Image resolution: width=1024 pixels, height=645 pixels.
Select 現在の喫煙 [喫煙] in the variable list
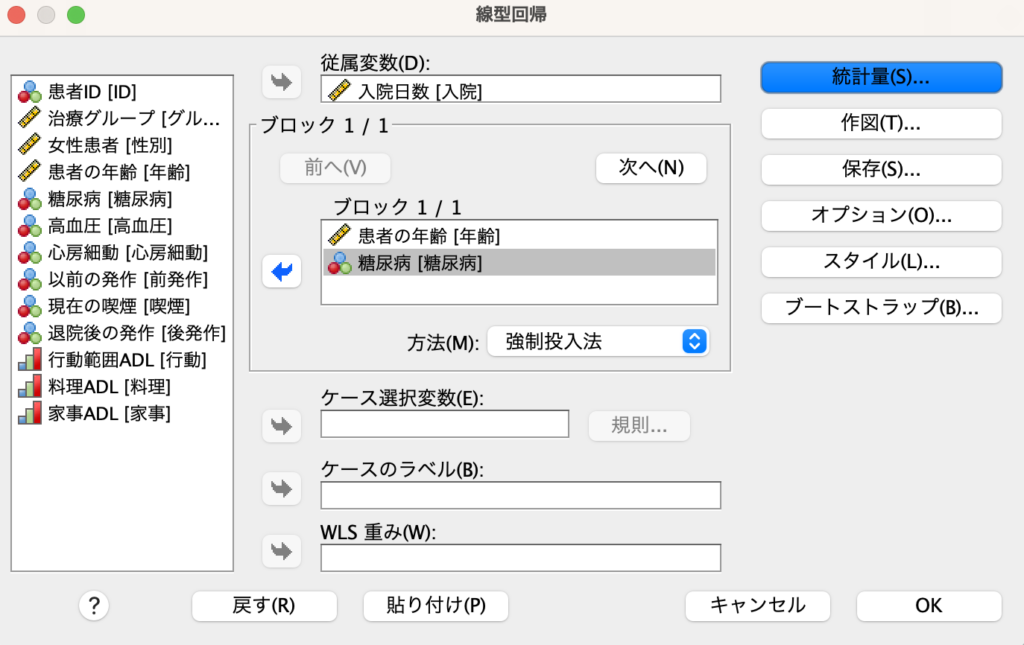pos(119,306)
